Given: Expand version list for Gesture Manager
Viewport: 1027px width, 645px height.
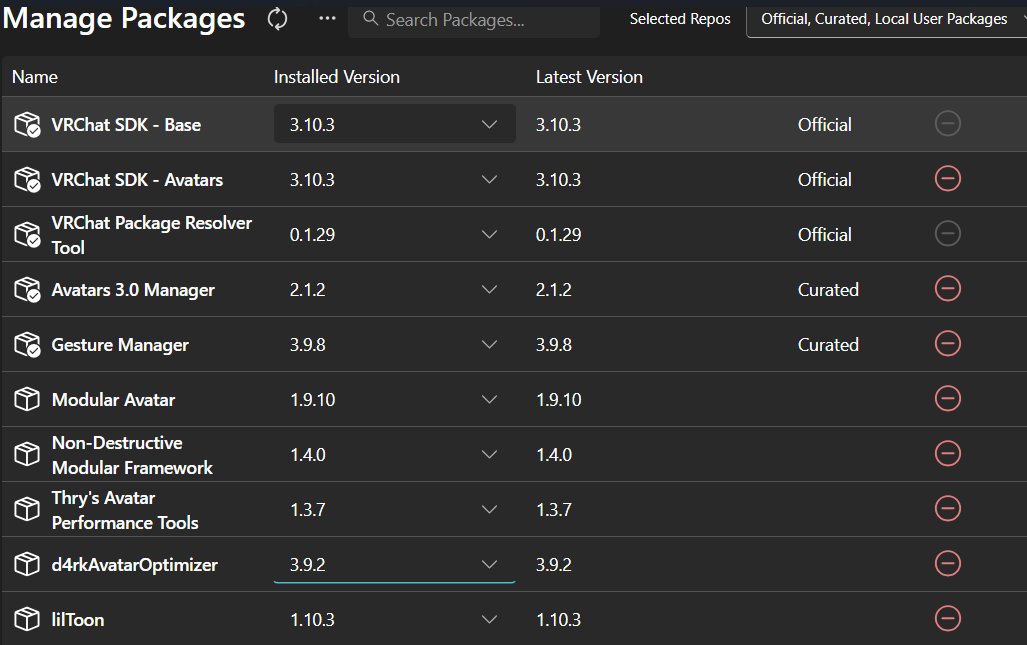Looking at the screenshot, I should 394,344.
